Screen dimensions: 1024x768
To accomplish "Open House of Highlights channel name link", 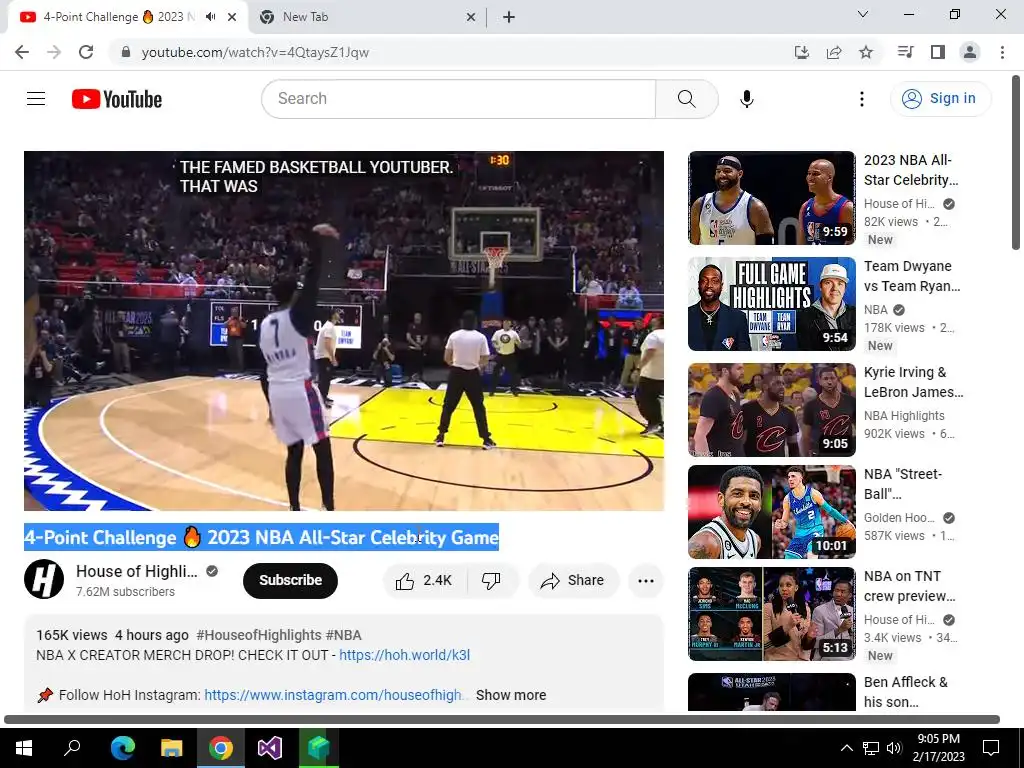I will point(136,571).
